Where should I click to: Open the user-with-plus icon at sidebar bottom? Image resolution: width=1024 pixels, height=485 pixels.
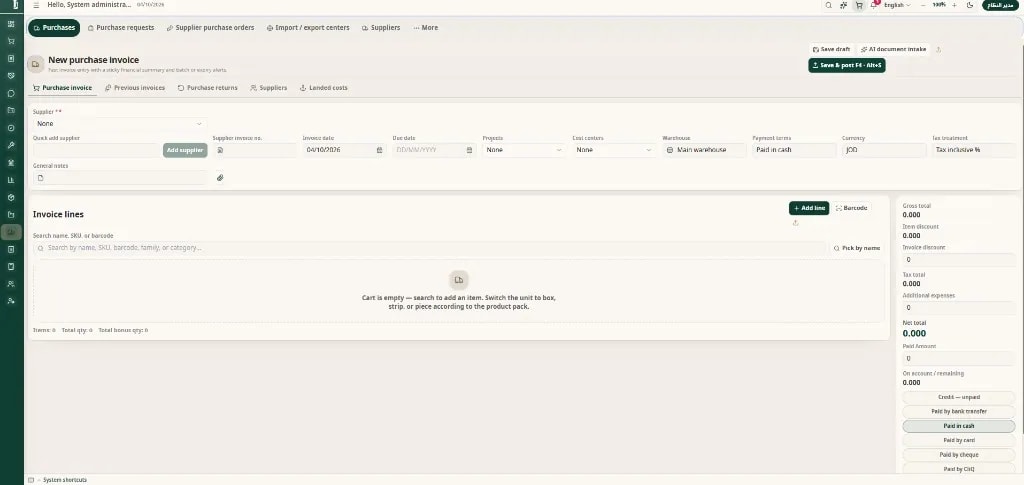[11, 301]
